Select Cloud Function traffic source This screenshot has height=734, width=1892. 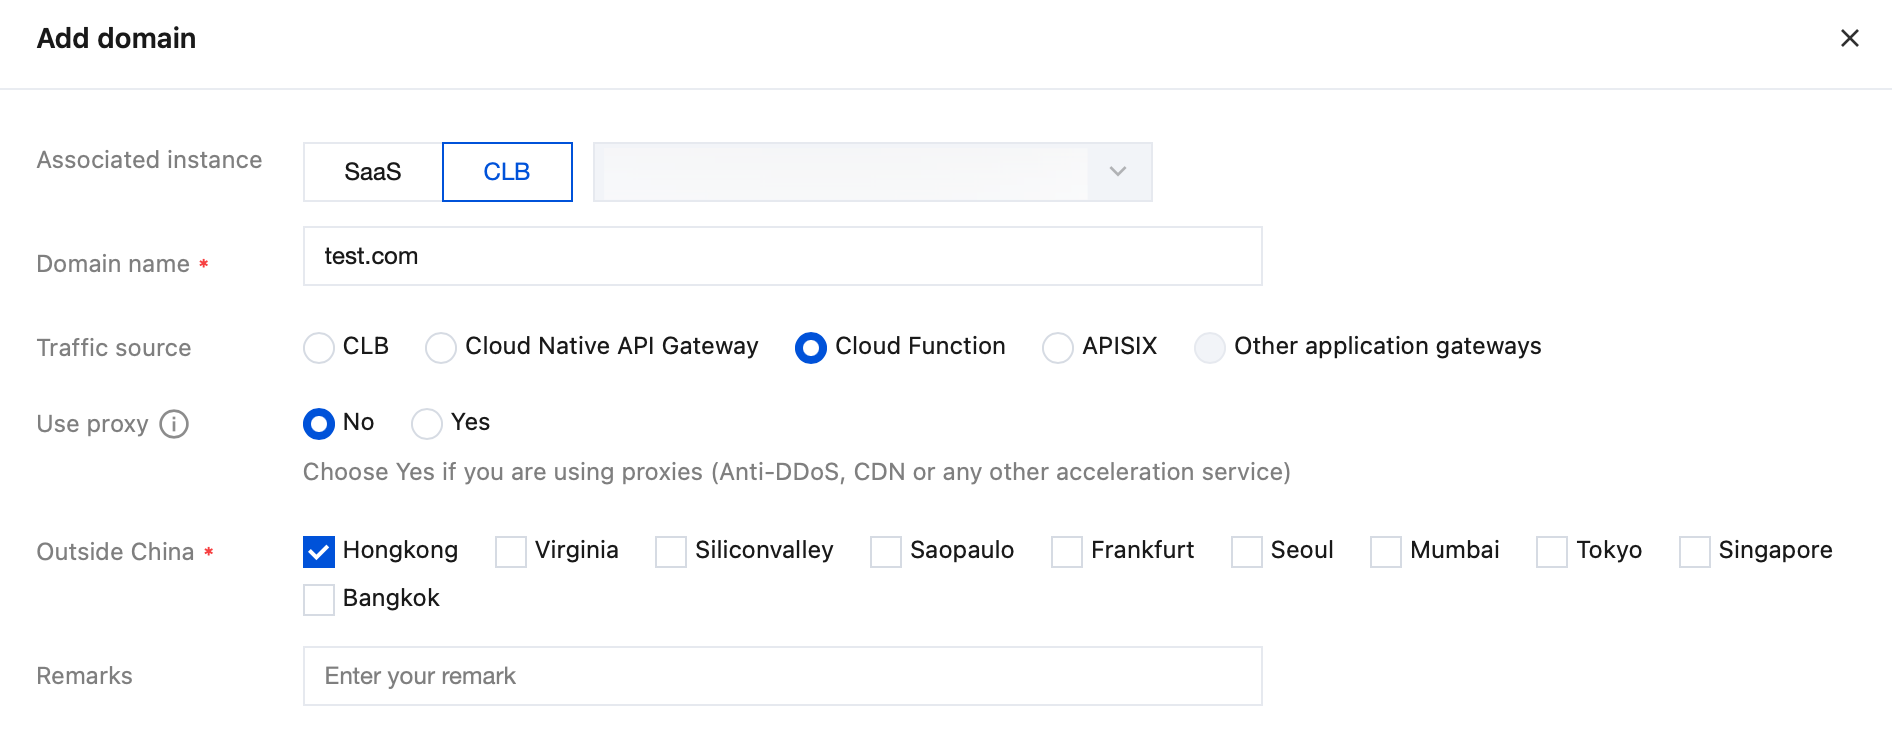[811, 348]
